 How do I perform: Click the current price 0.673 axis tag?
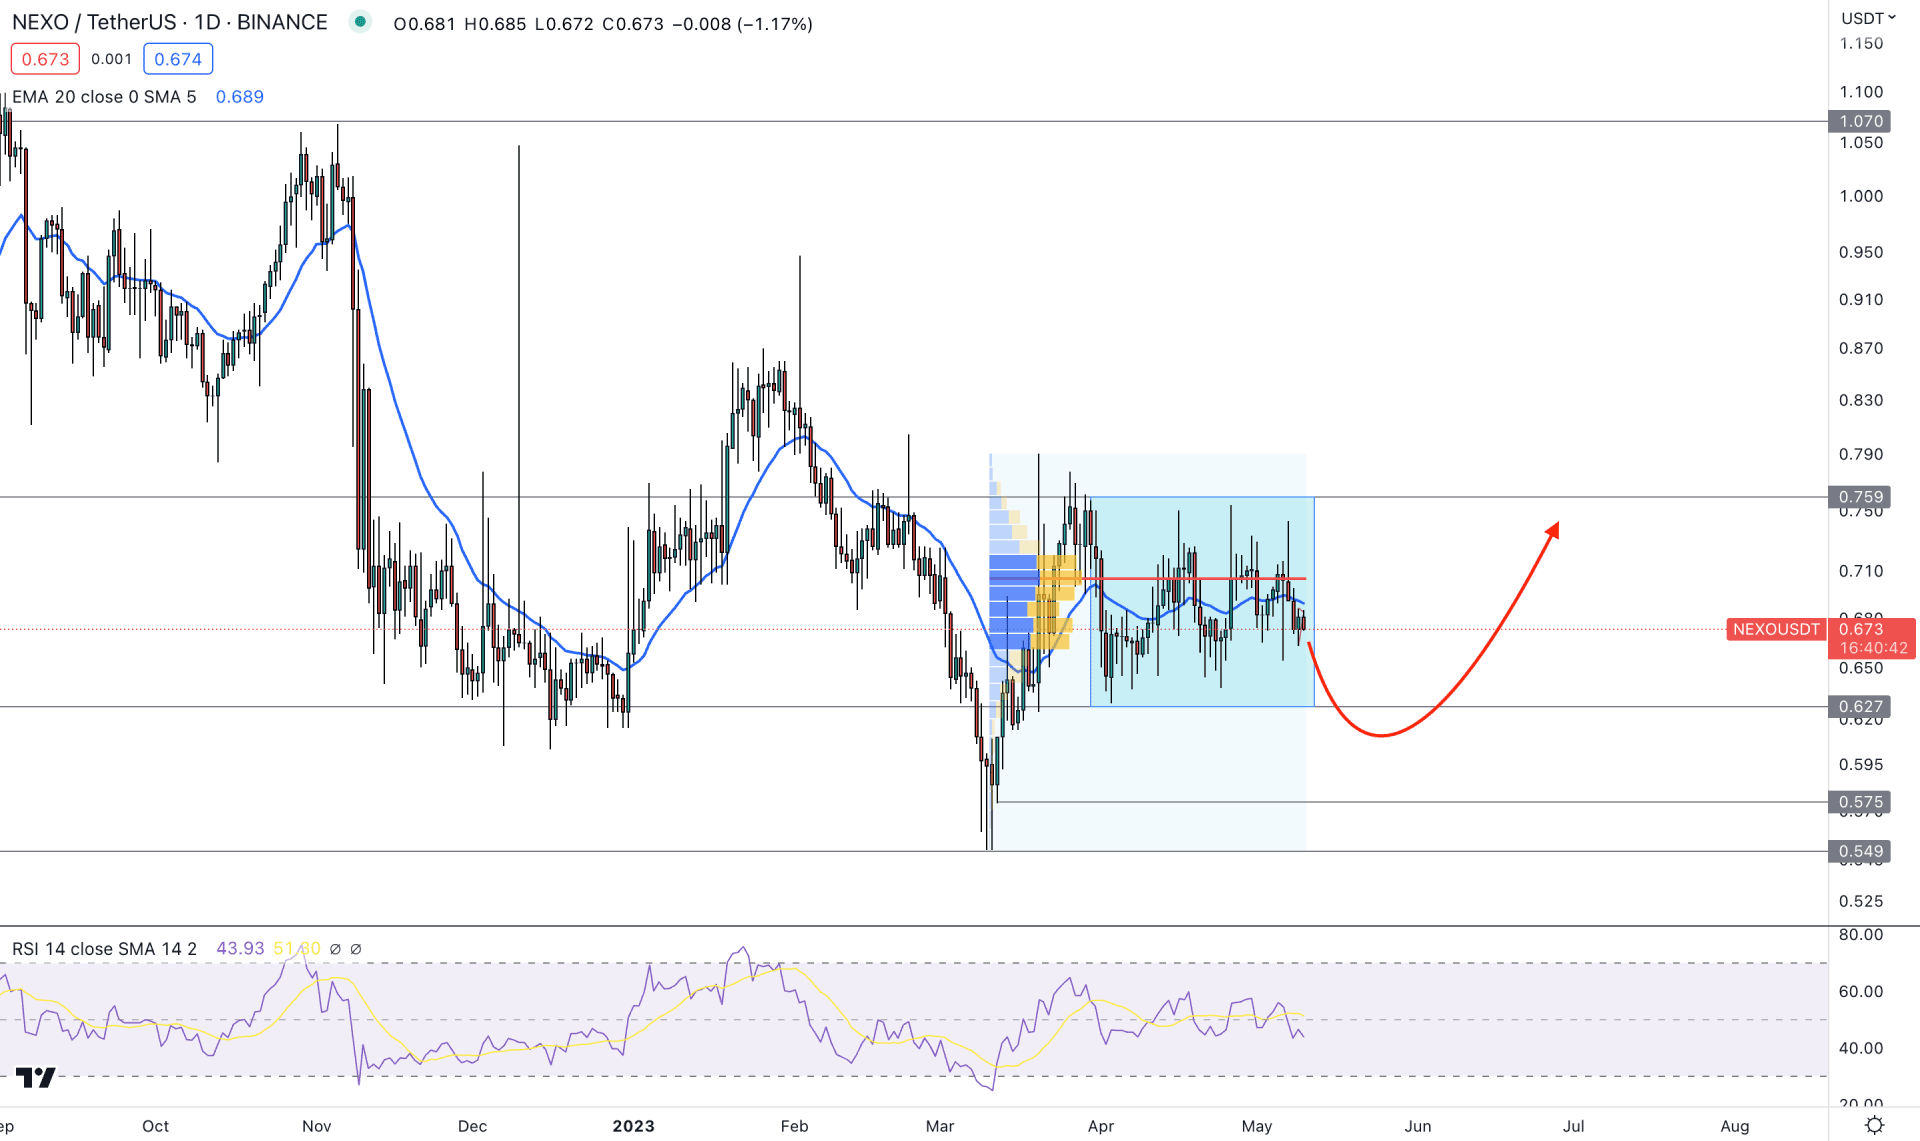point(1872,638)
